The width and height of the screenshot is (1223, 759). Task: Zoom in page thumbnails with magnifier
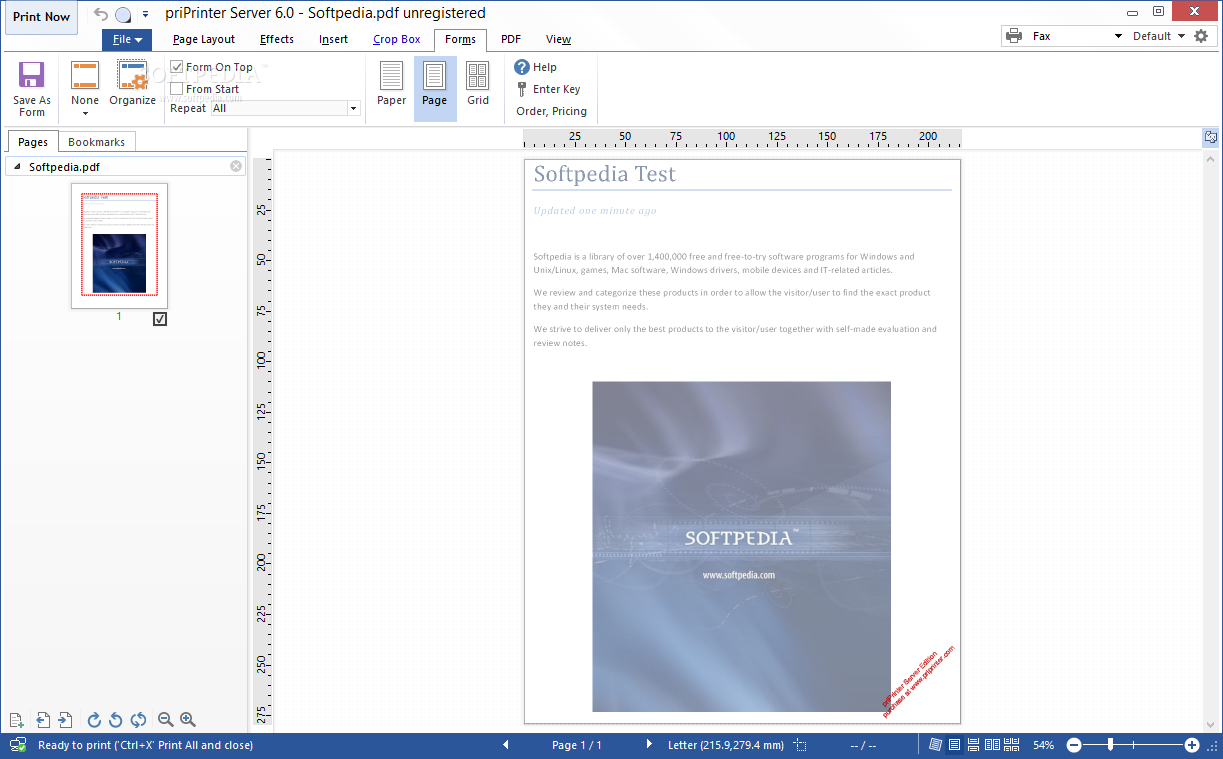(x=188, y=720)
